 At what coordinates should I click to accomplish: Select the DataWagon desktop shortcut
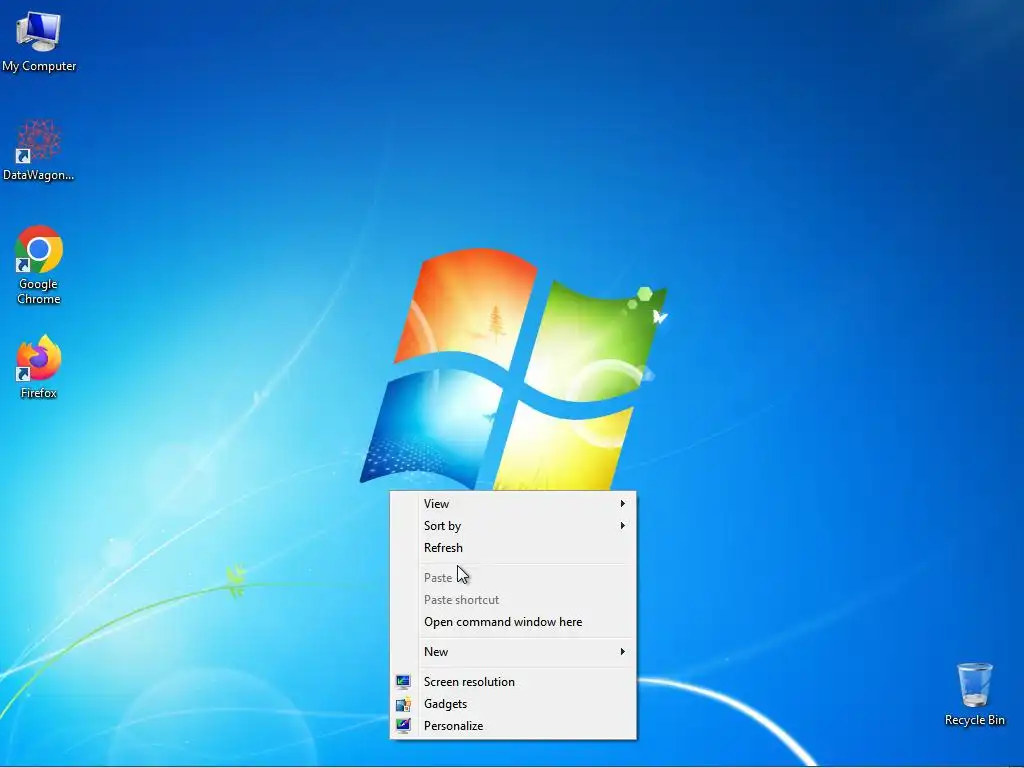39,150
